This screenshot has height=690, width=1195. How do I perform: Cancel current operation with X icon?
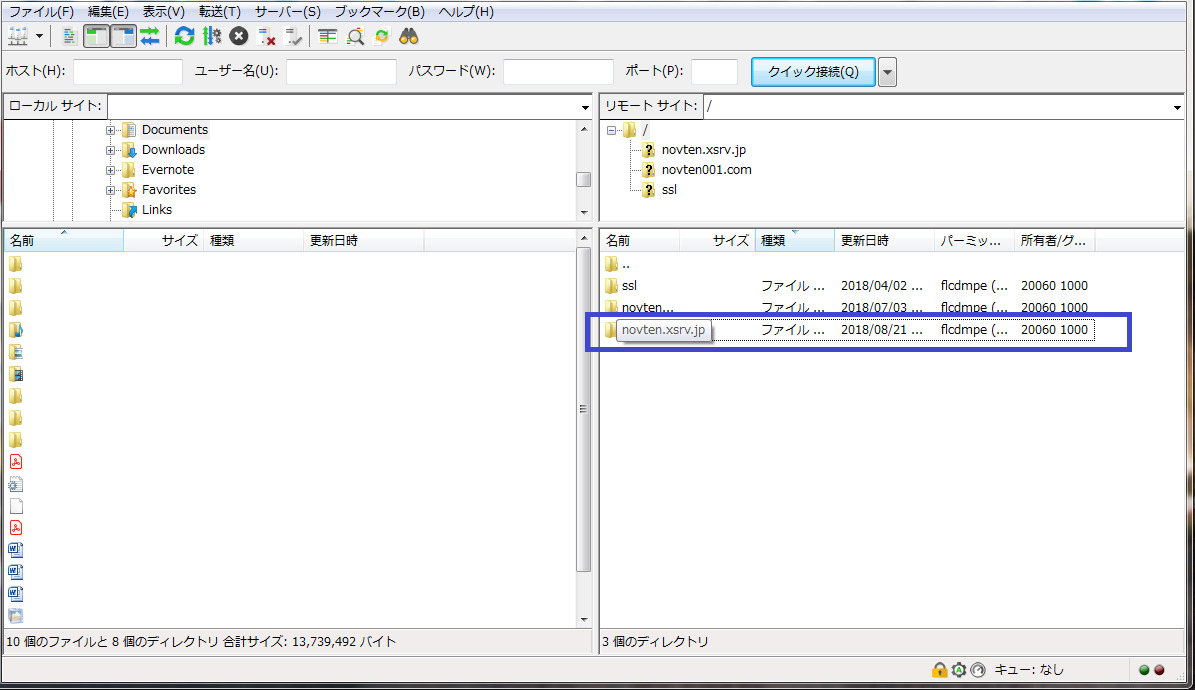[239, 36]
